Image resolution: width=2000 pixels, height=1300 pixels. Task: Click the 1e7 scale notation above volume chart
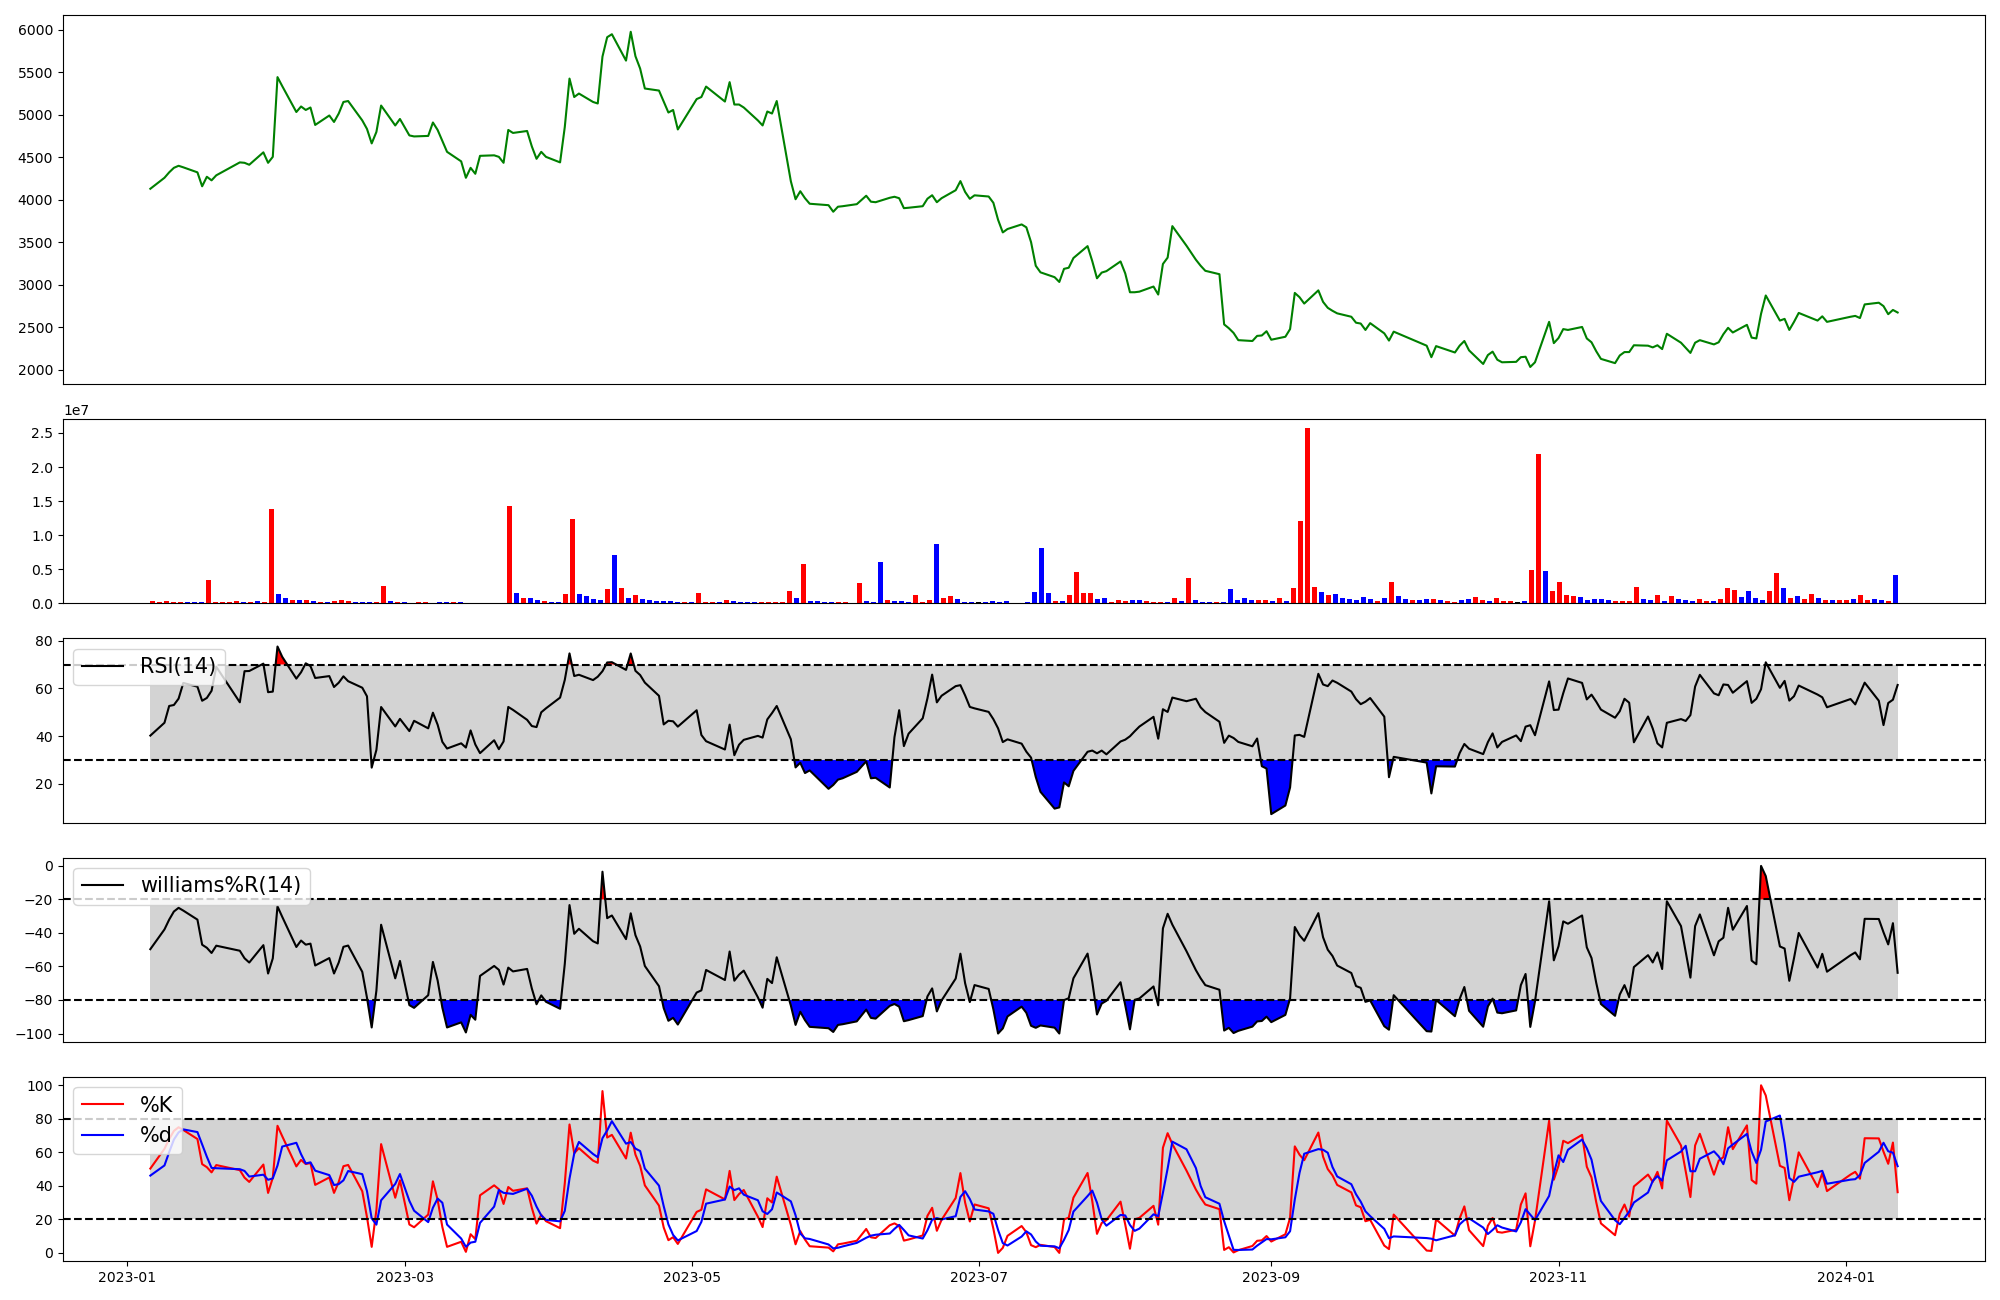tap(77, 410)
